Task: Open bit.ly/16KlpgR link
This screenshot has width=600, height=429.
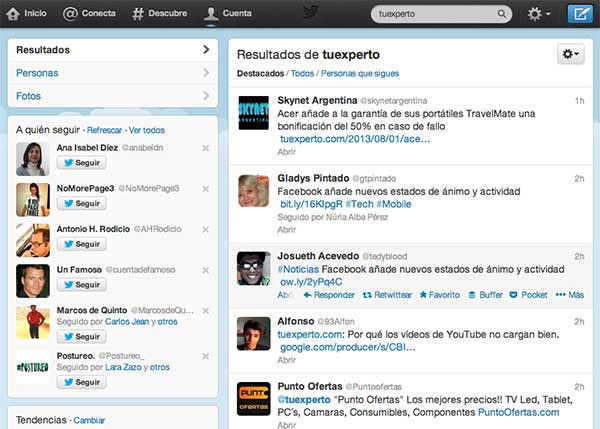Action: (311, 204)
